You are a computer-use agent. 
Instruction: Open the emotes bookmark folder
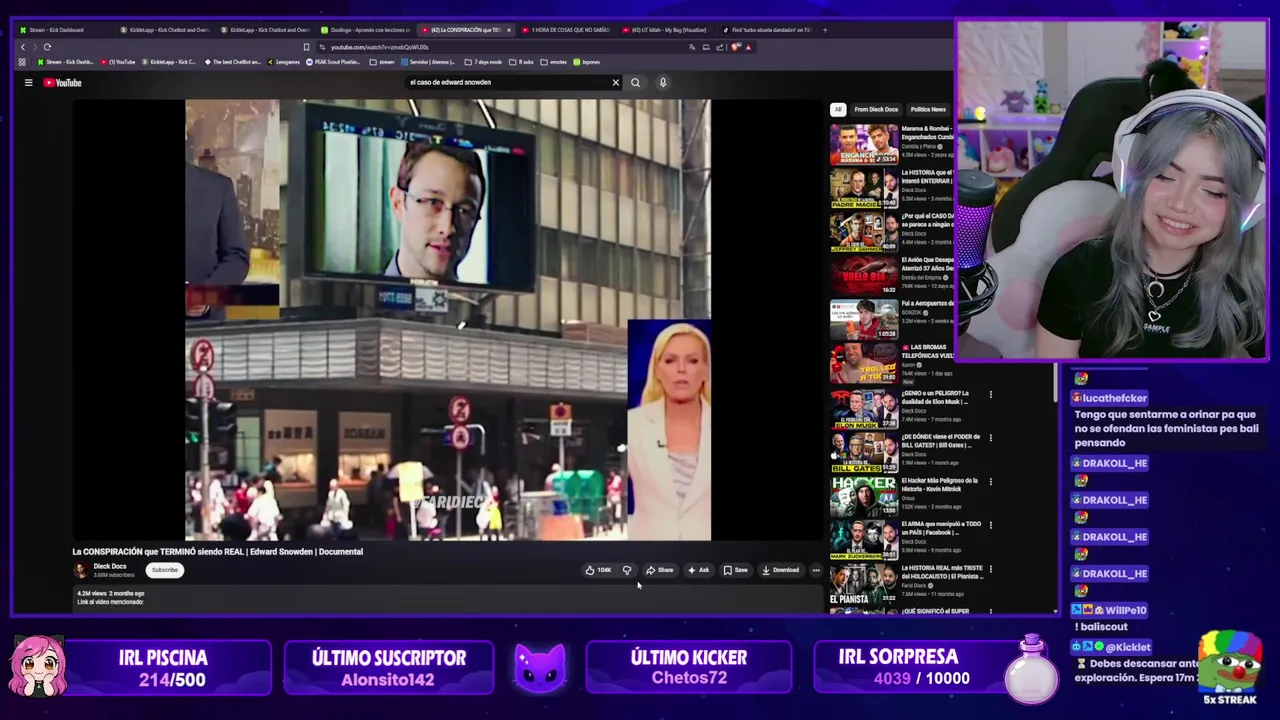point(554,62)
